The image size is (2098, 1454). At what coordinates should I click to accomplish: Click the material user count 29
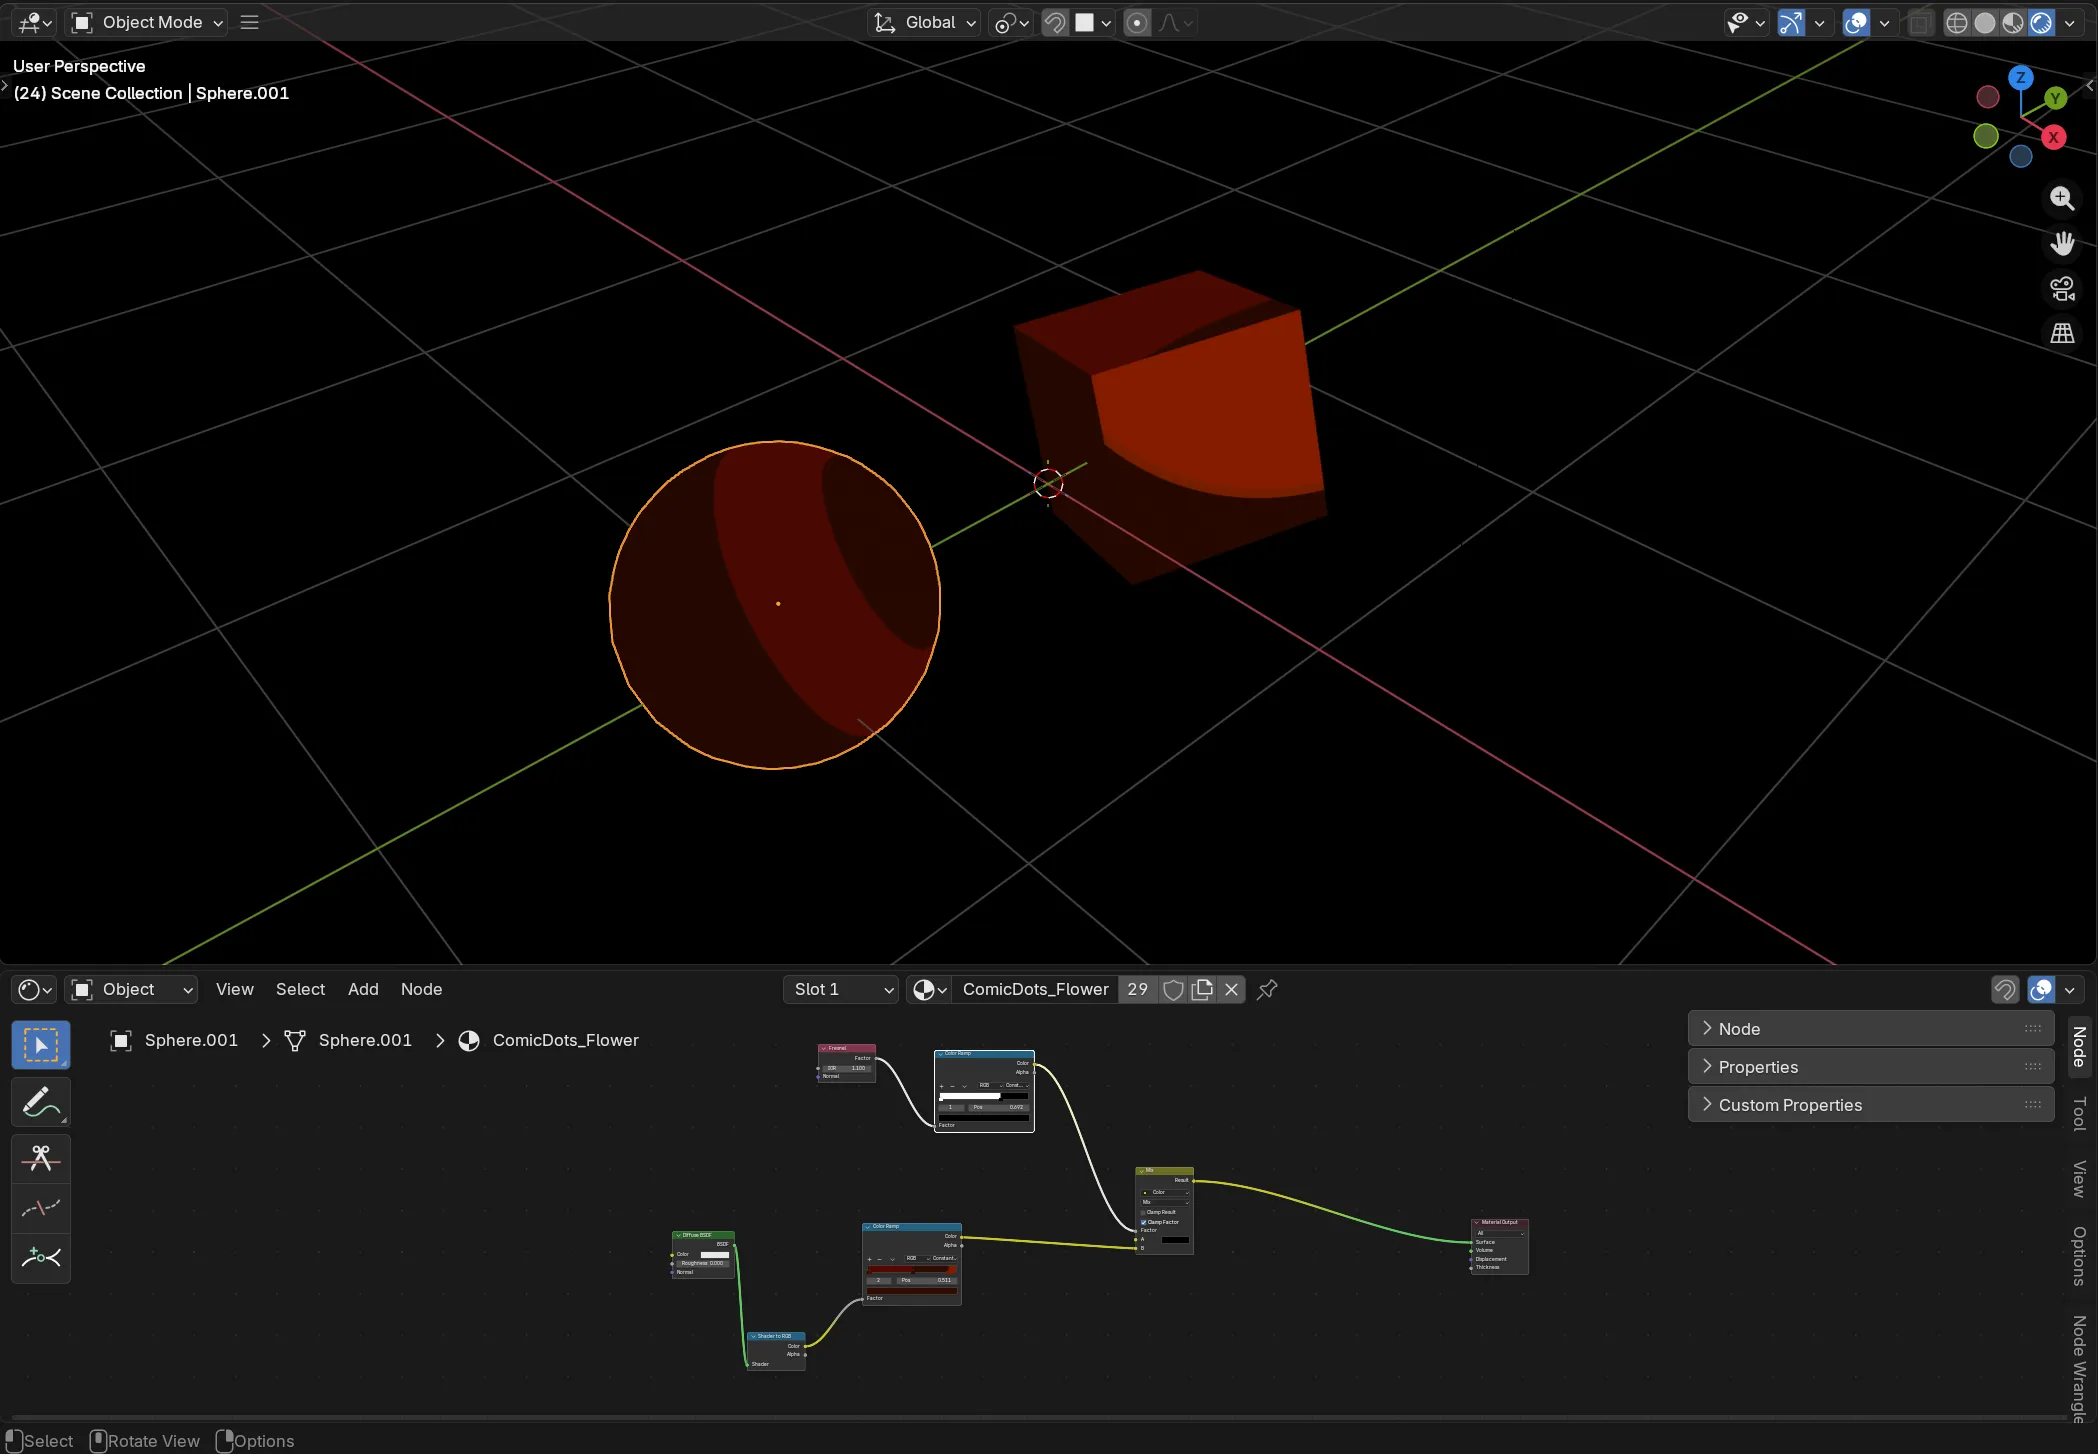(x=1137, y=989)
